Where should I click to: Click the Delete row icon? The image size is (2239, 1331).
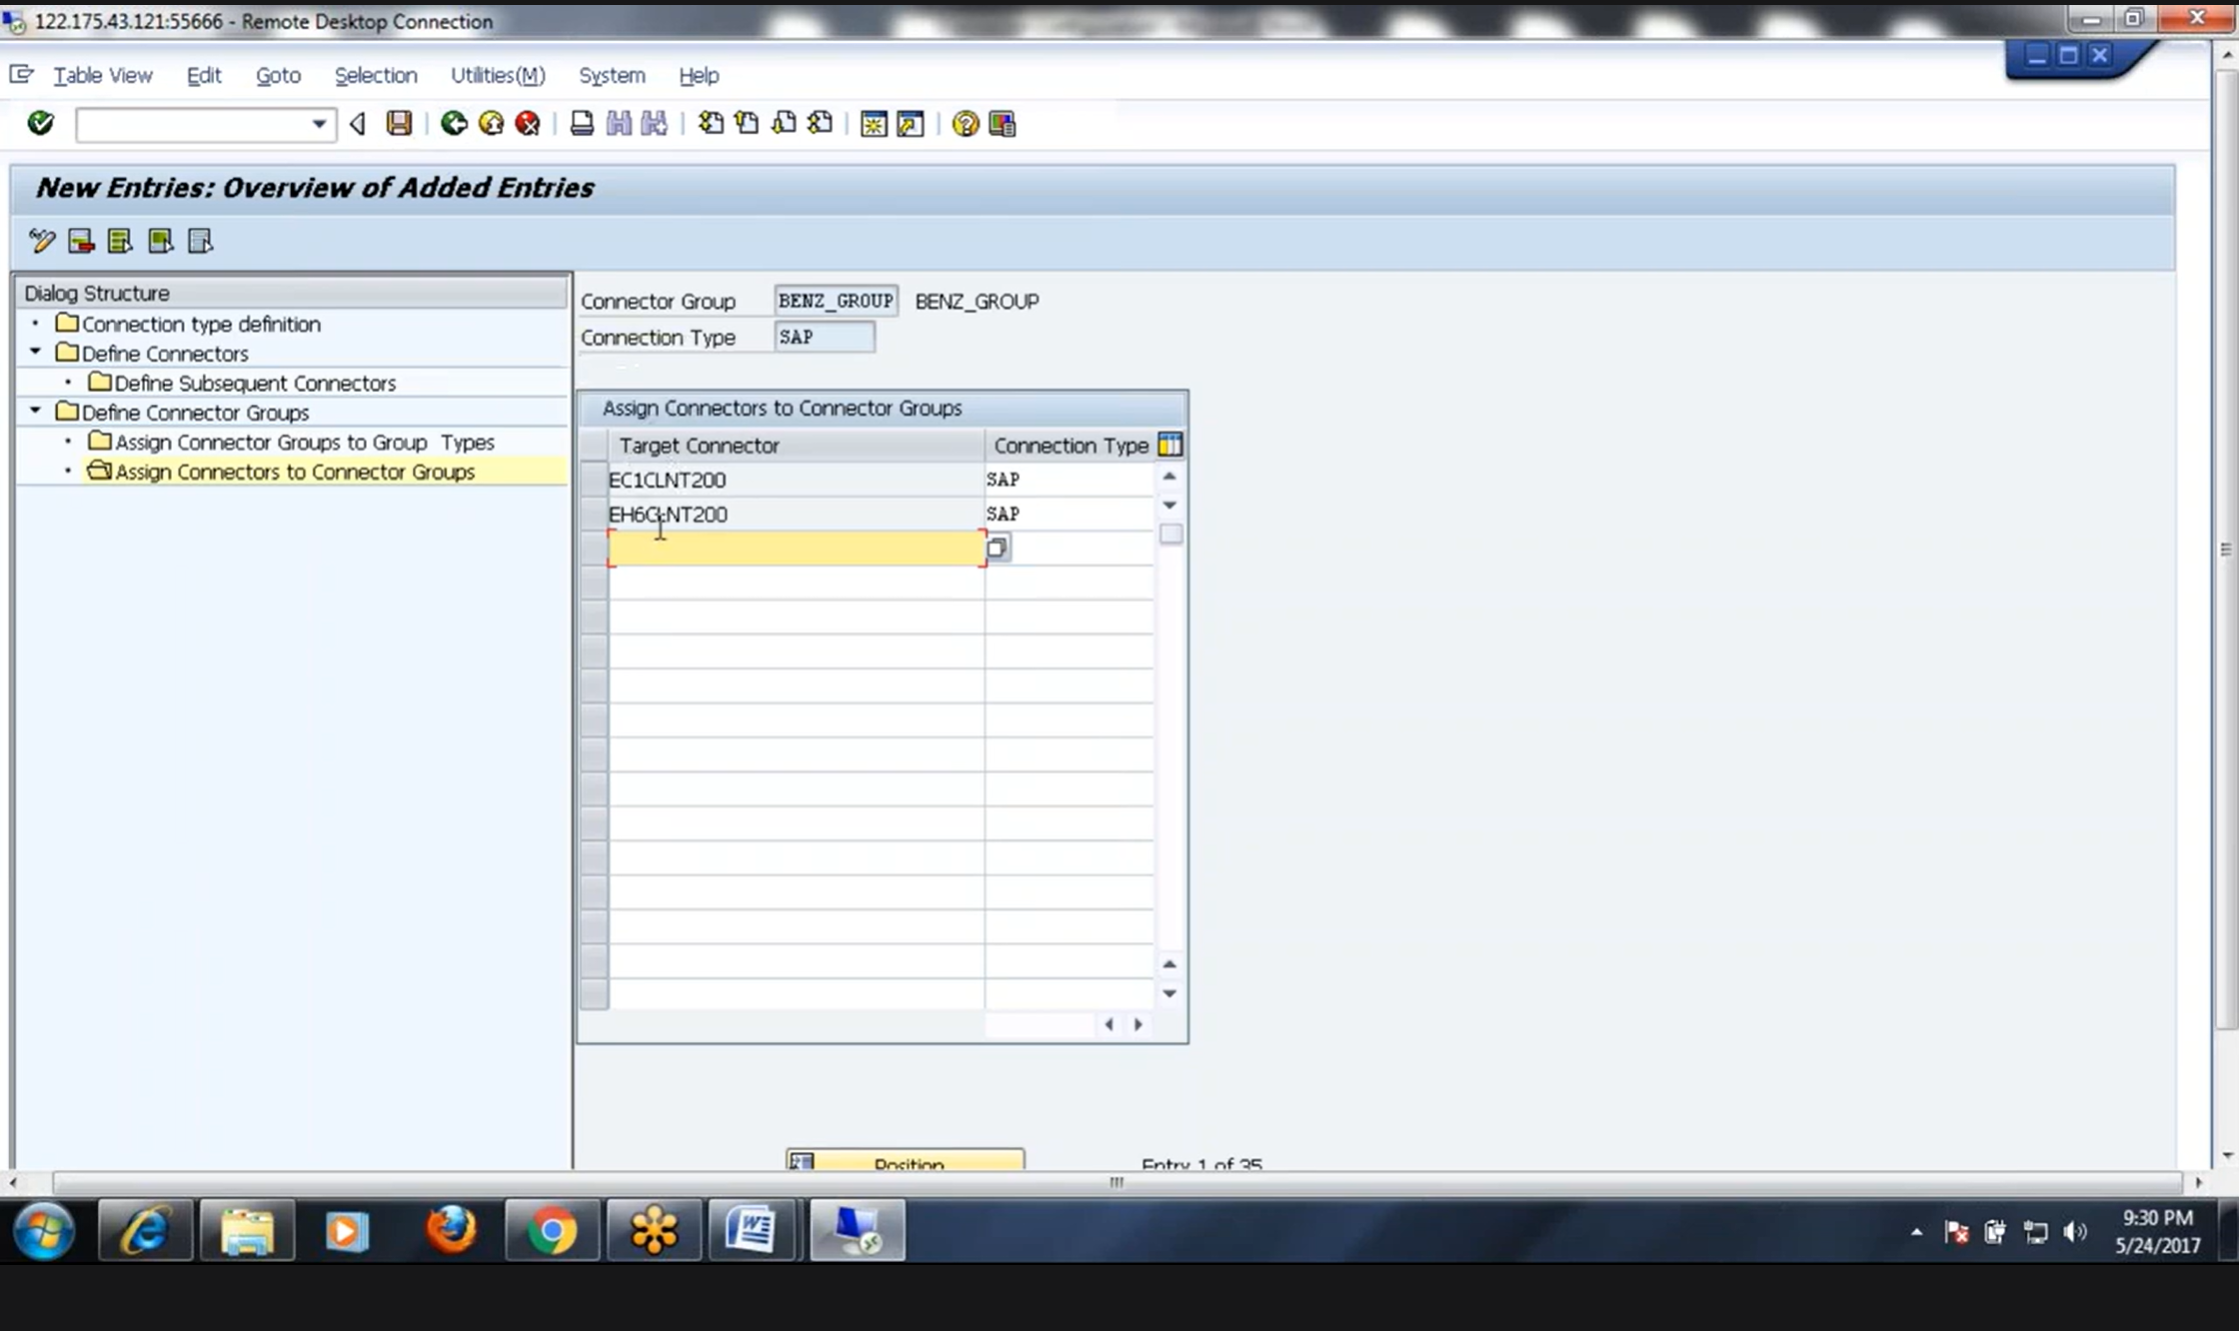click(81, 241)
